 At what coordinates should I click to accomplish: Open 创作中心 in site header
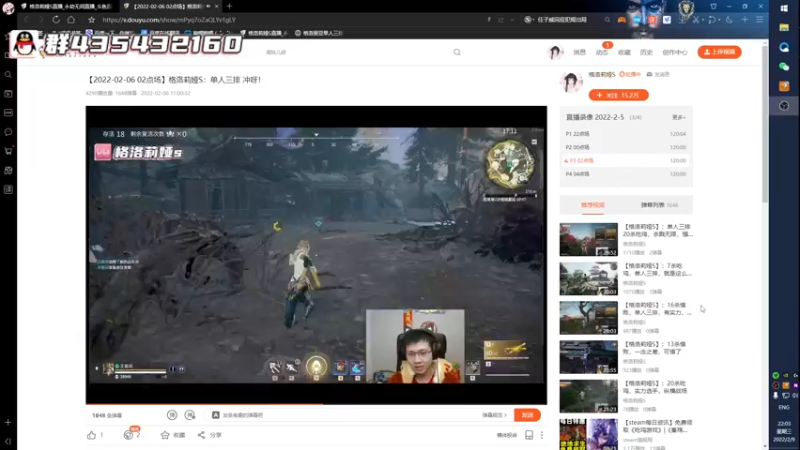(674, 52)
